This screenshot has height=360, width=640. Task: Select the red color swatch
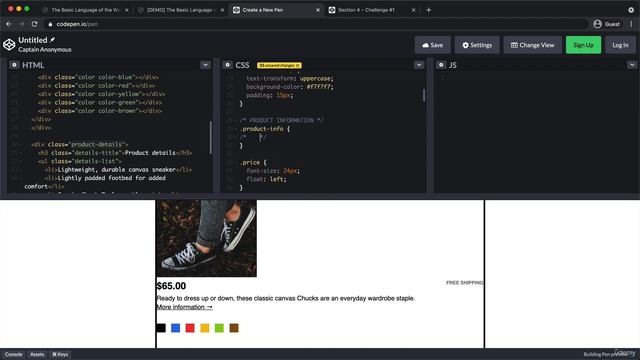190,328
